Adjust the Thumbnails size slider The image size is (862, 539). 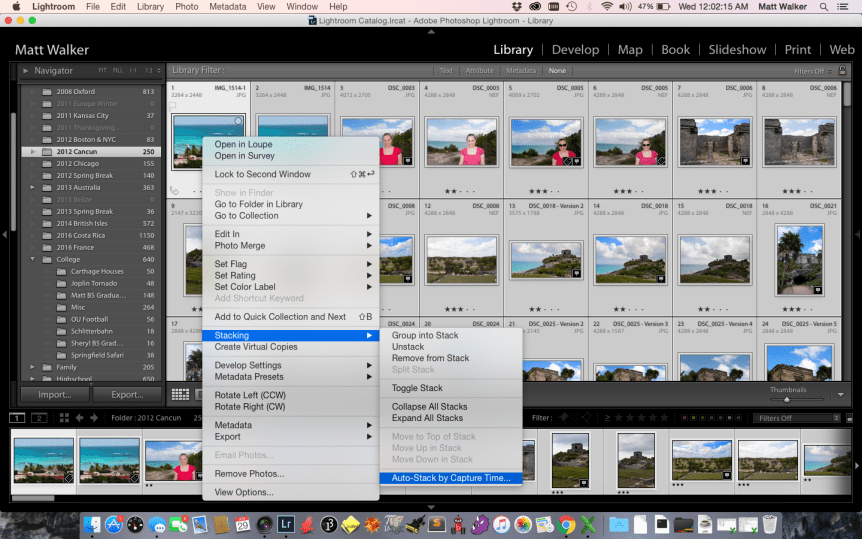788,399
